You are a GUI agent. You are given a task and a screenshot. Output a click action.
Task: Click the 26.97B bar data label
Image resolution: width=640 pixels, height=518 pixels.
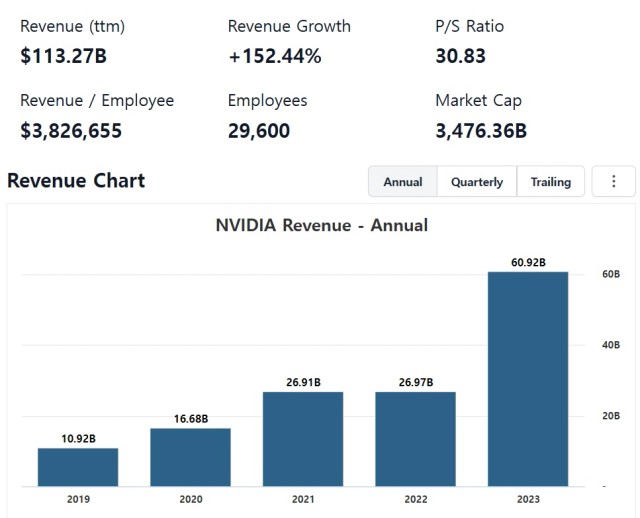416,382
